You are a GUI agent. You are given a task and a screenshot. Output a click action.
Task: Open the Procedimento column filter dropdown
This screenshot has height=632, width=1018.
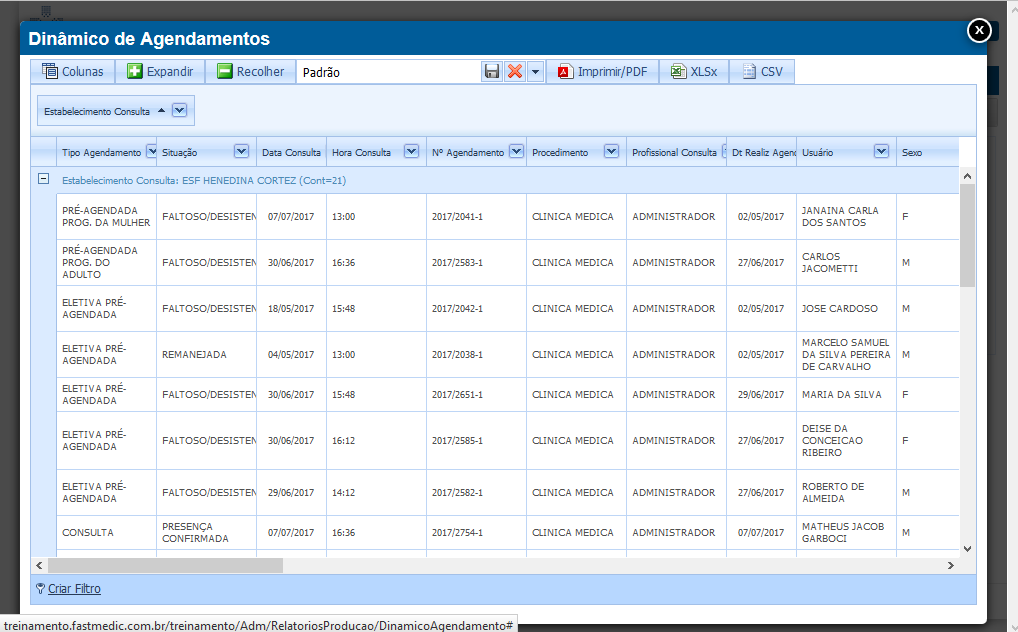pos(611,151)
